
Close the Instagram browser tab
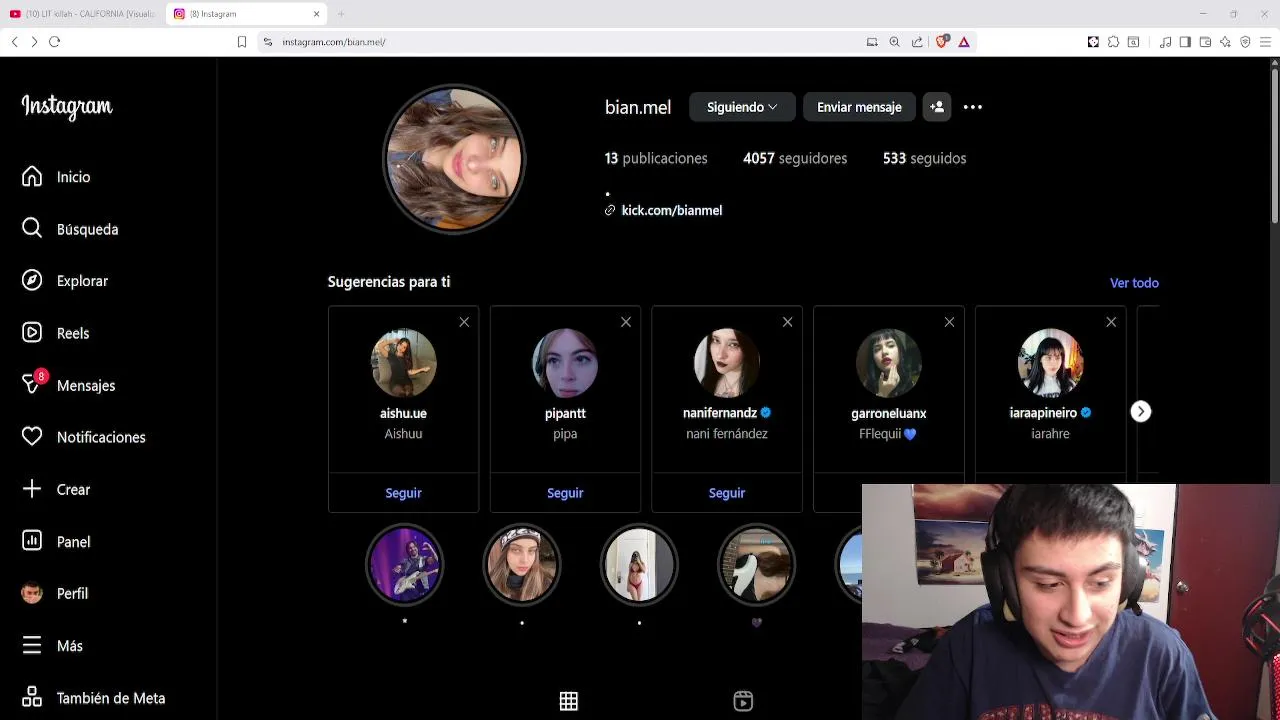point(317,14)
